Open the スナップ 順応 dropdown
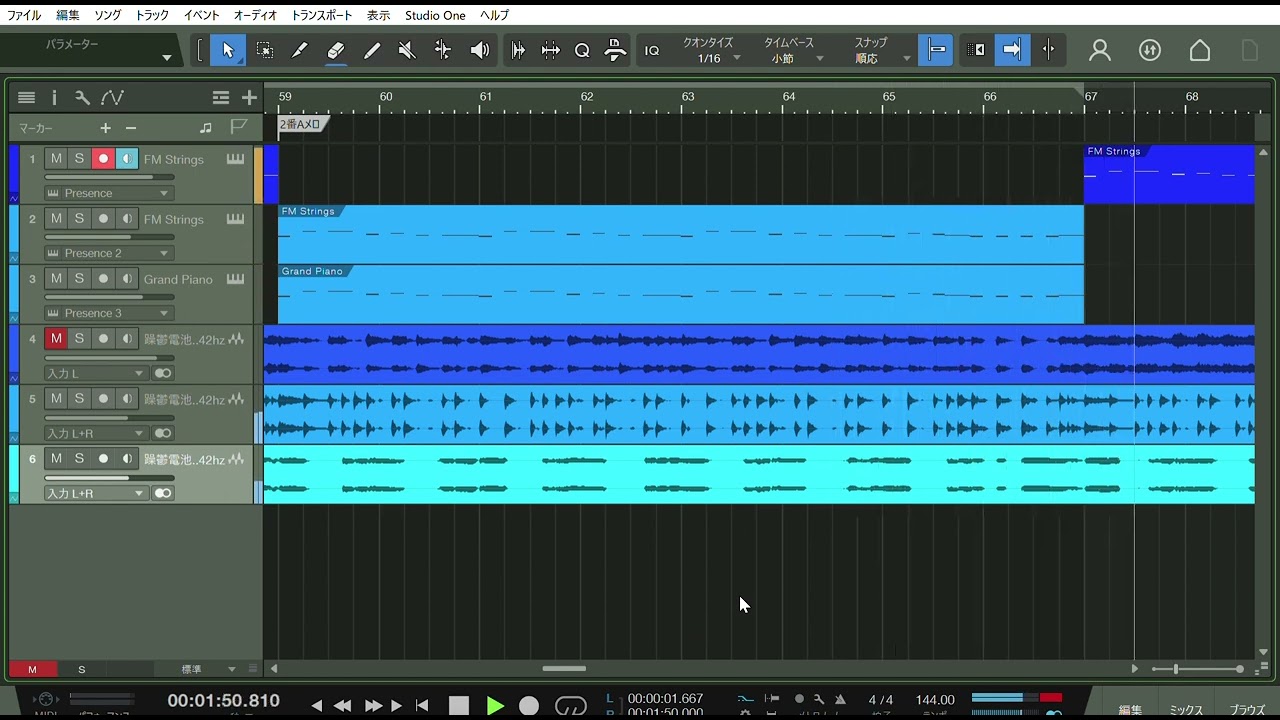Viewport: 1280px width, 720px height. coord(882,58)
